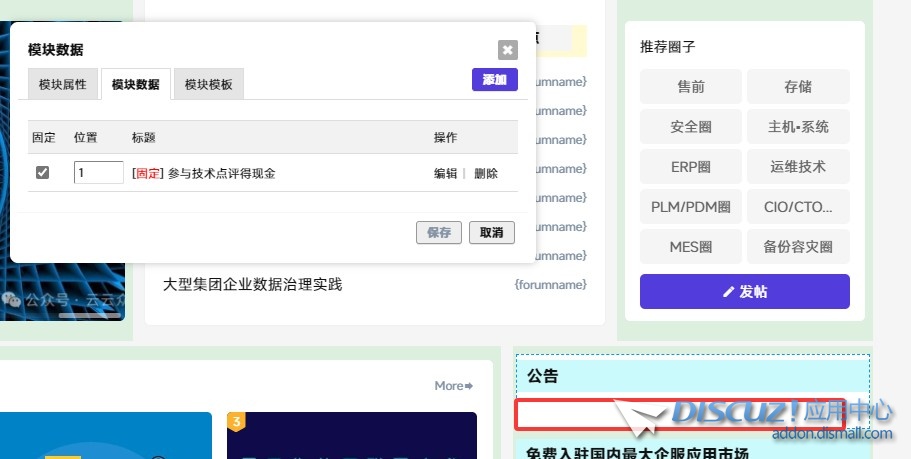Click the 位置 column header
Screen dimensions: 911x459
[x=85, y=138]
